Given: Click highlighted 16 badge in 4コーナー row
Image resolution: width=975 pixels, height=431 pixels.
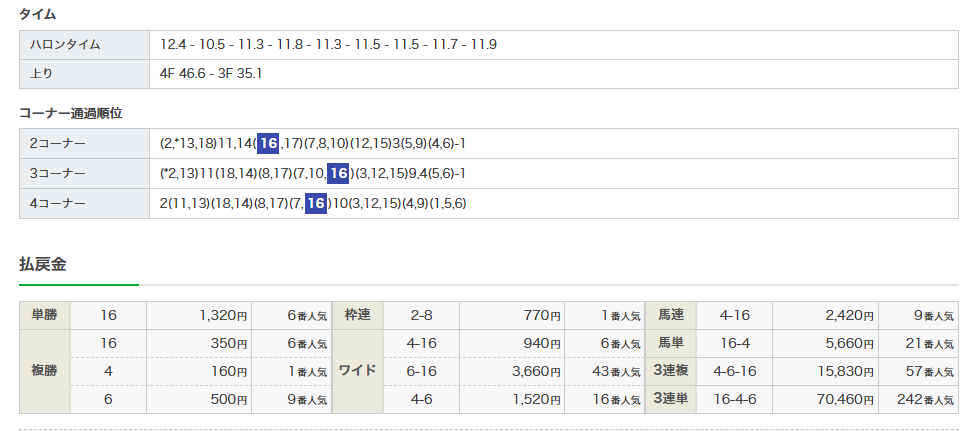Looking at the screenshot, I should [x=316, y=204].
